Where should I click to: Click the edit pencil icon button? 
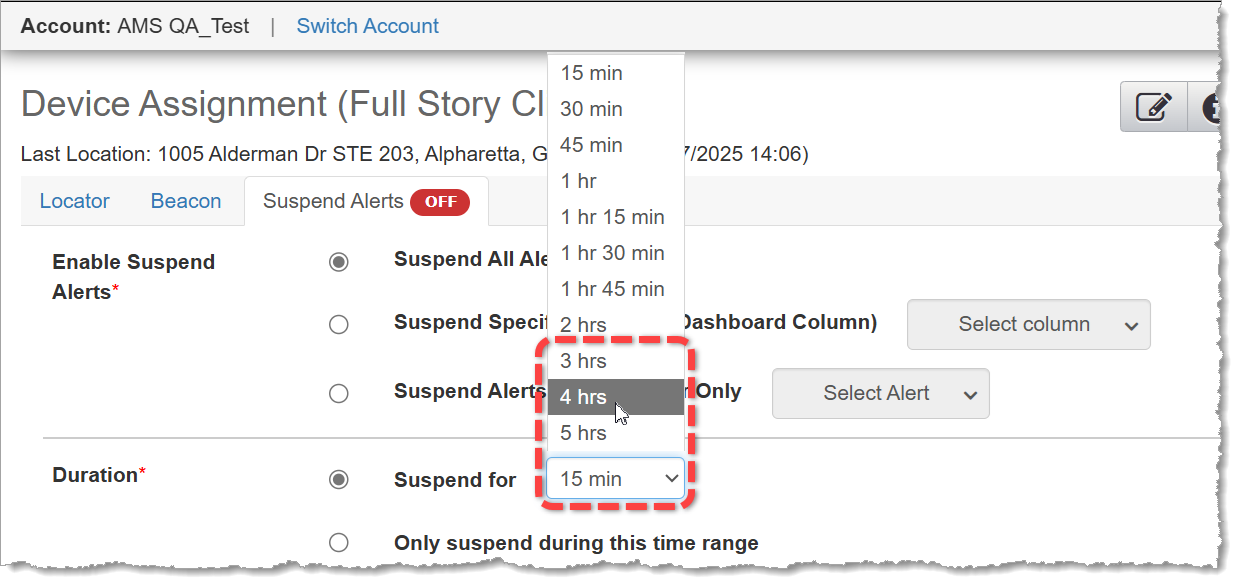[1153, 107]
